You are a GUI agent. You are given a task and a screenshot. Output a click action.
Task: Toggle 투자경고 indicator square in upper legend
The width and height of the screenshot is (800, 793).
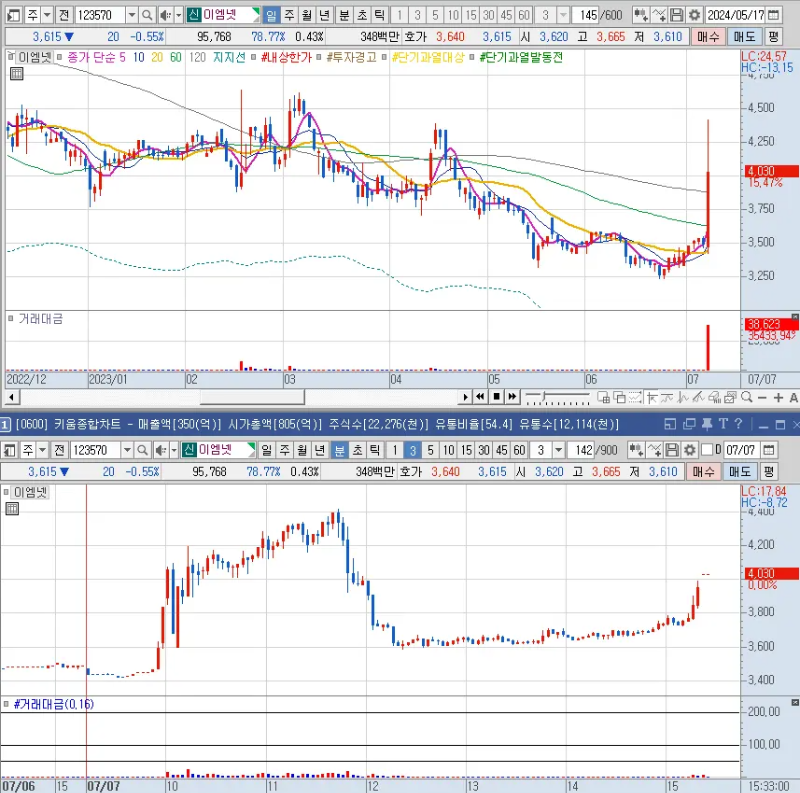pyautogui.click(x=318, y=57)
